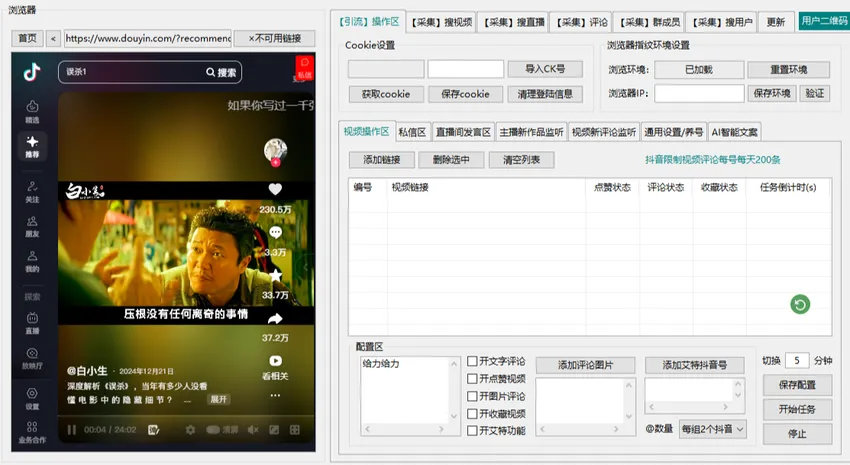
Task: Enable 开艾特功能 checkbox
Action: coord(472,430)
